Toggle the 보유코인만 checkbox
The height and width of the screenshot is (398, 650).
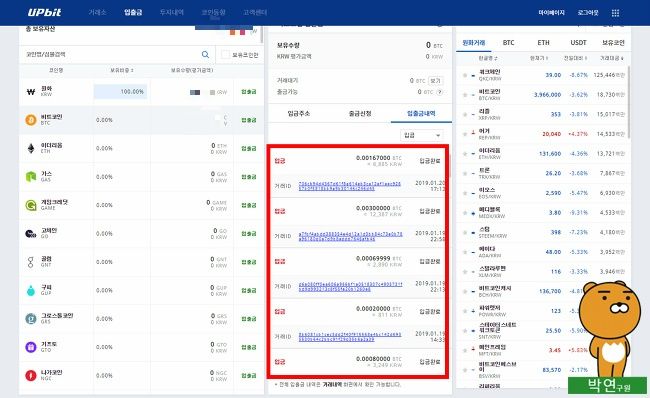click(225, 54)
